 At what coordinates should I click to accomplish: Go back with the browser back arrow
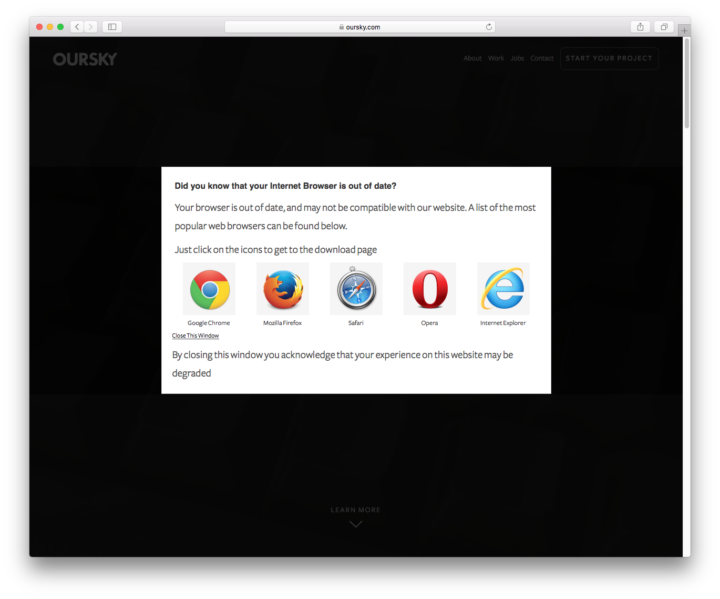(x=77, y=27)
